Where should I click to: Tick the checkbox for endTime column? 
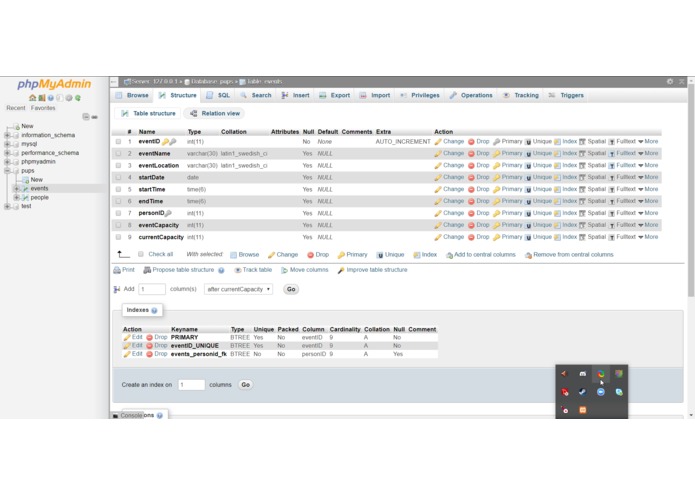pos(118,202)
